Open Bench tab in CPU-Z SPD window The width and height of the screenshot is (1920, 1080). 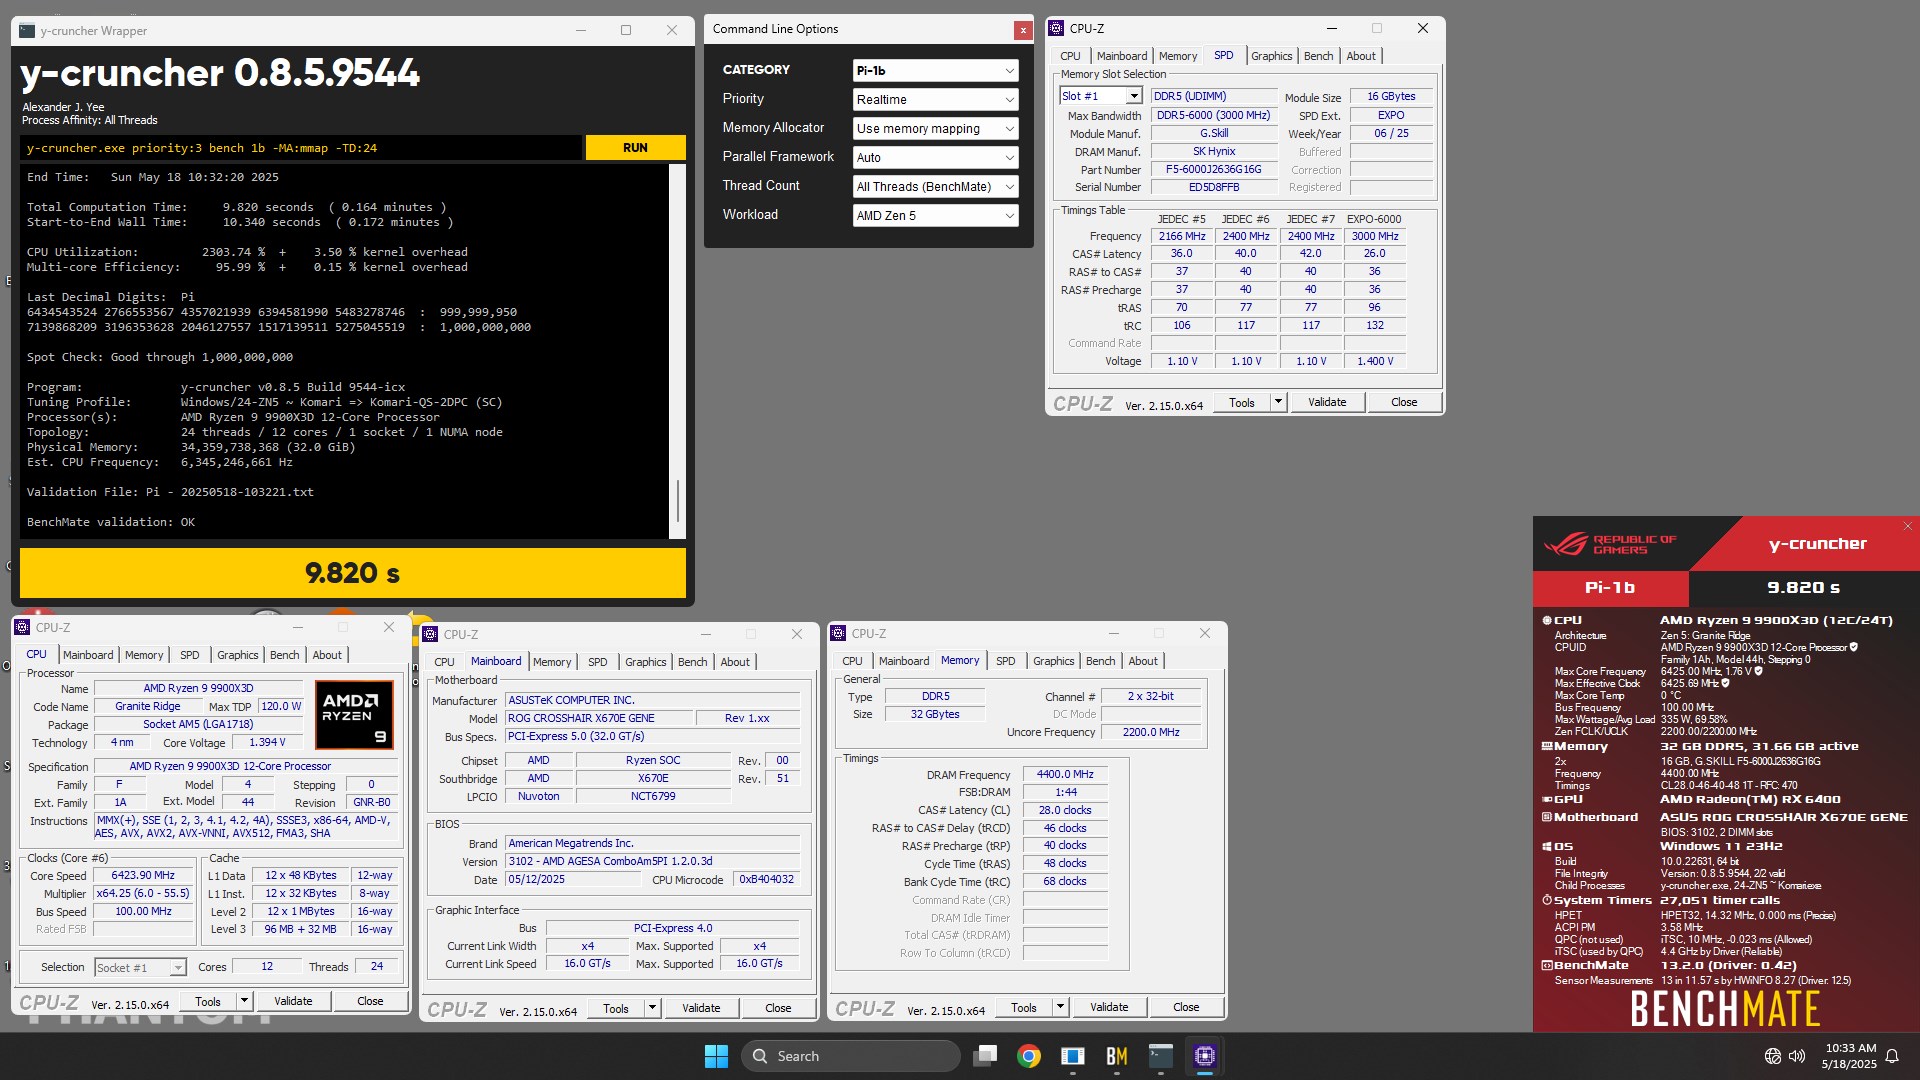pyautogui.click(x=1318, y=56)
